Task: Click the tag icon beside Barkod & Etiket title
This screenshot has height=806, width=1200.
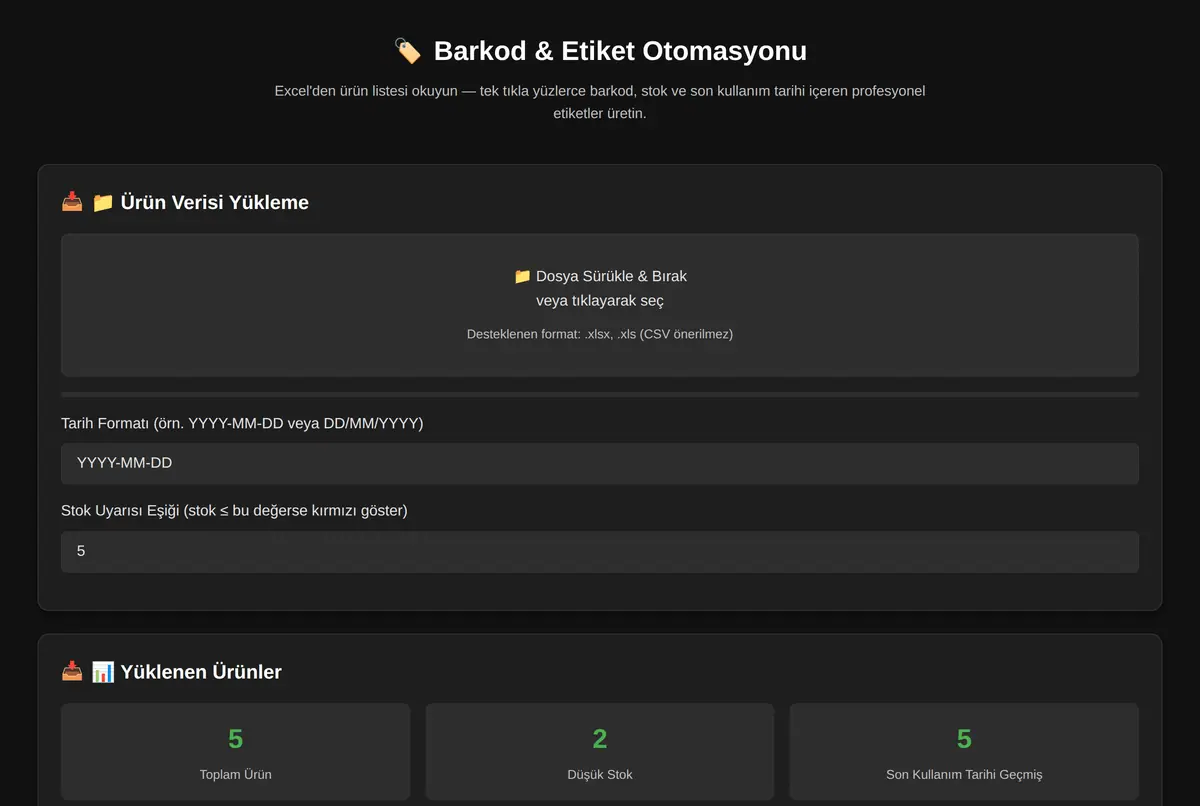Action: [x=408, y=51]
